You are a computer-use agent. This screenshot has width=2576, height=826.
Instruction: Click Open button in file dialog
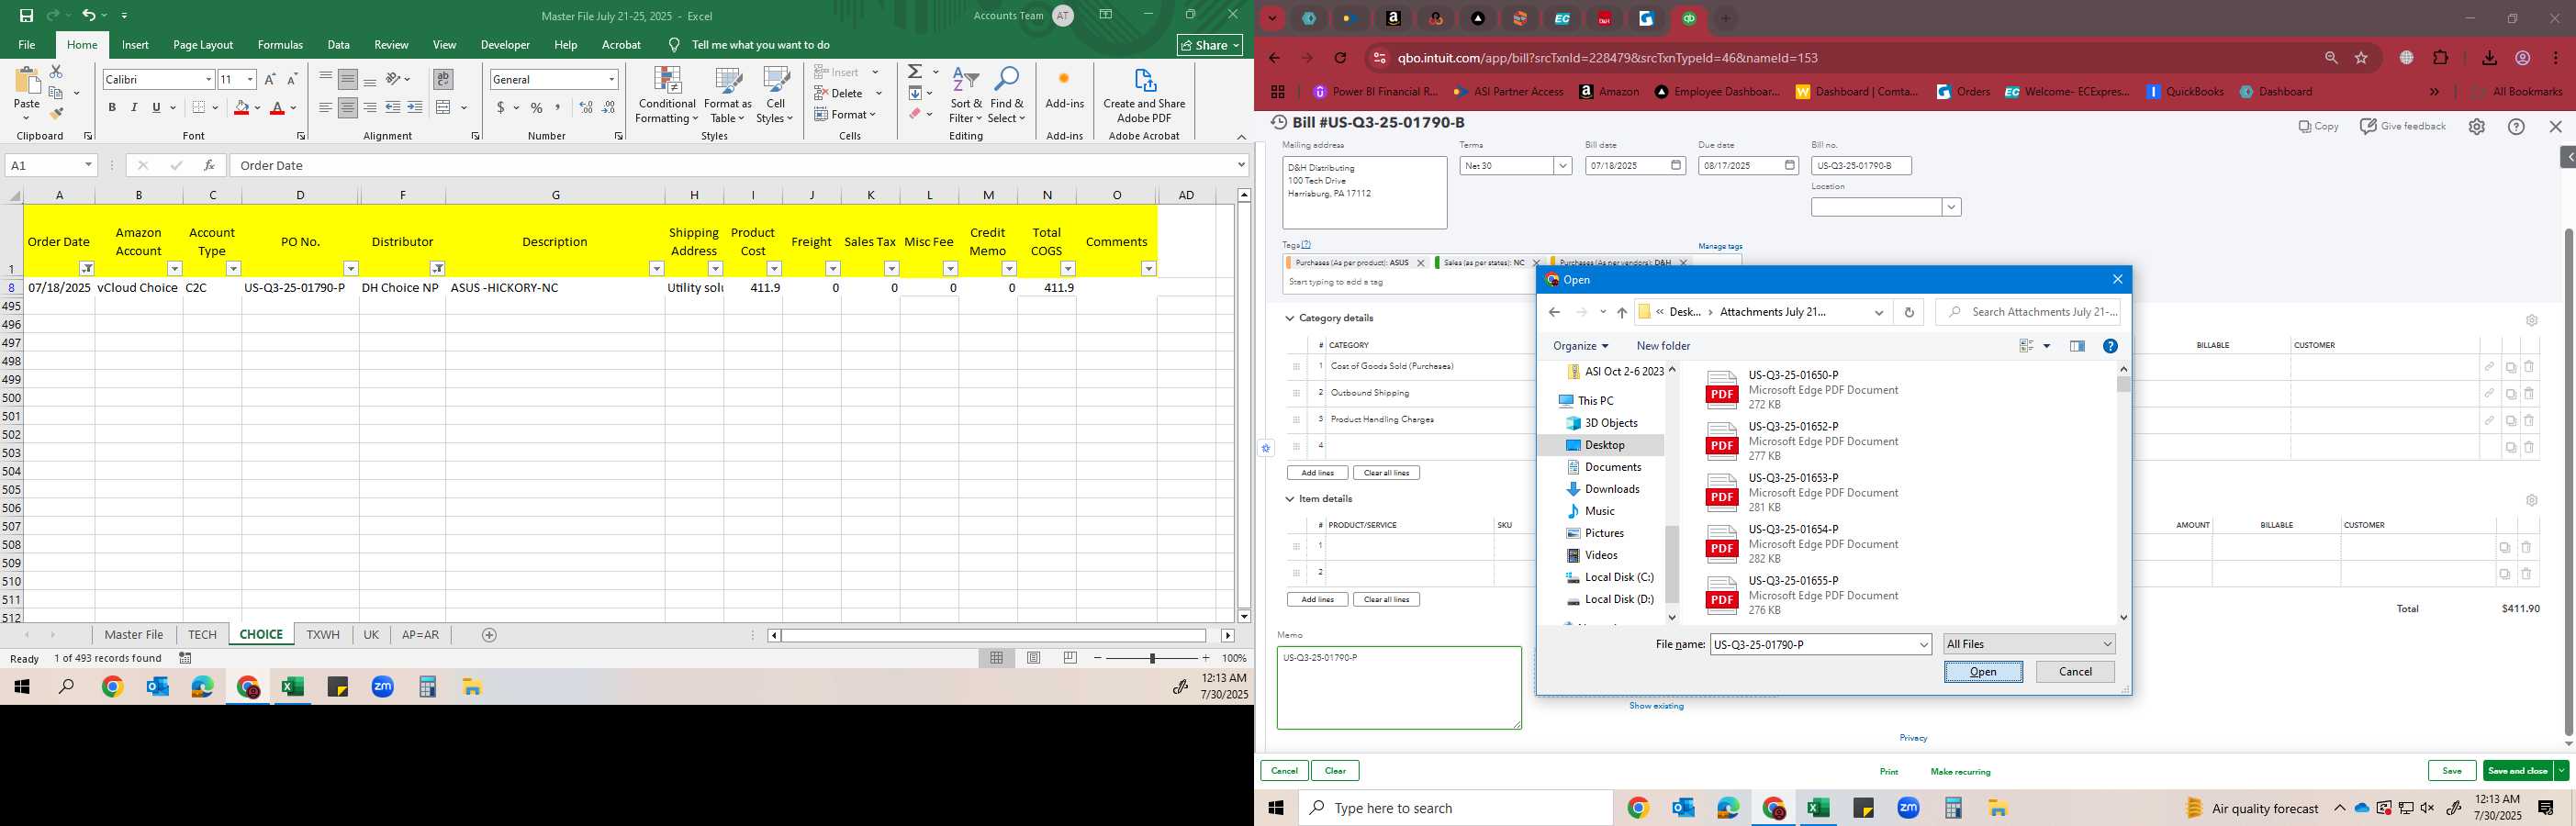1983,672
